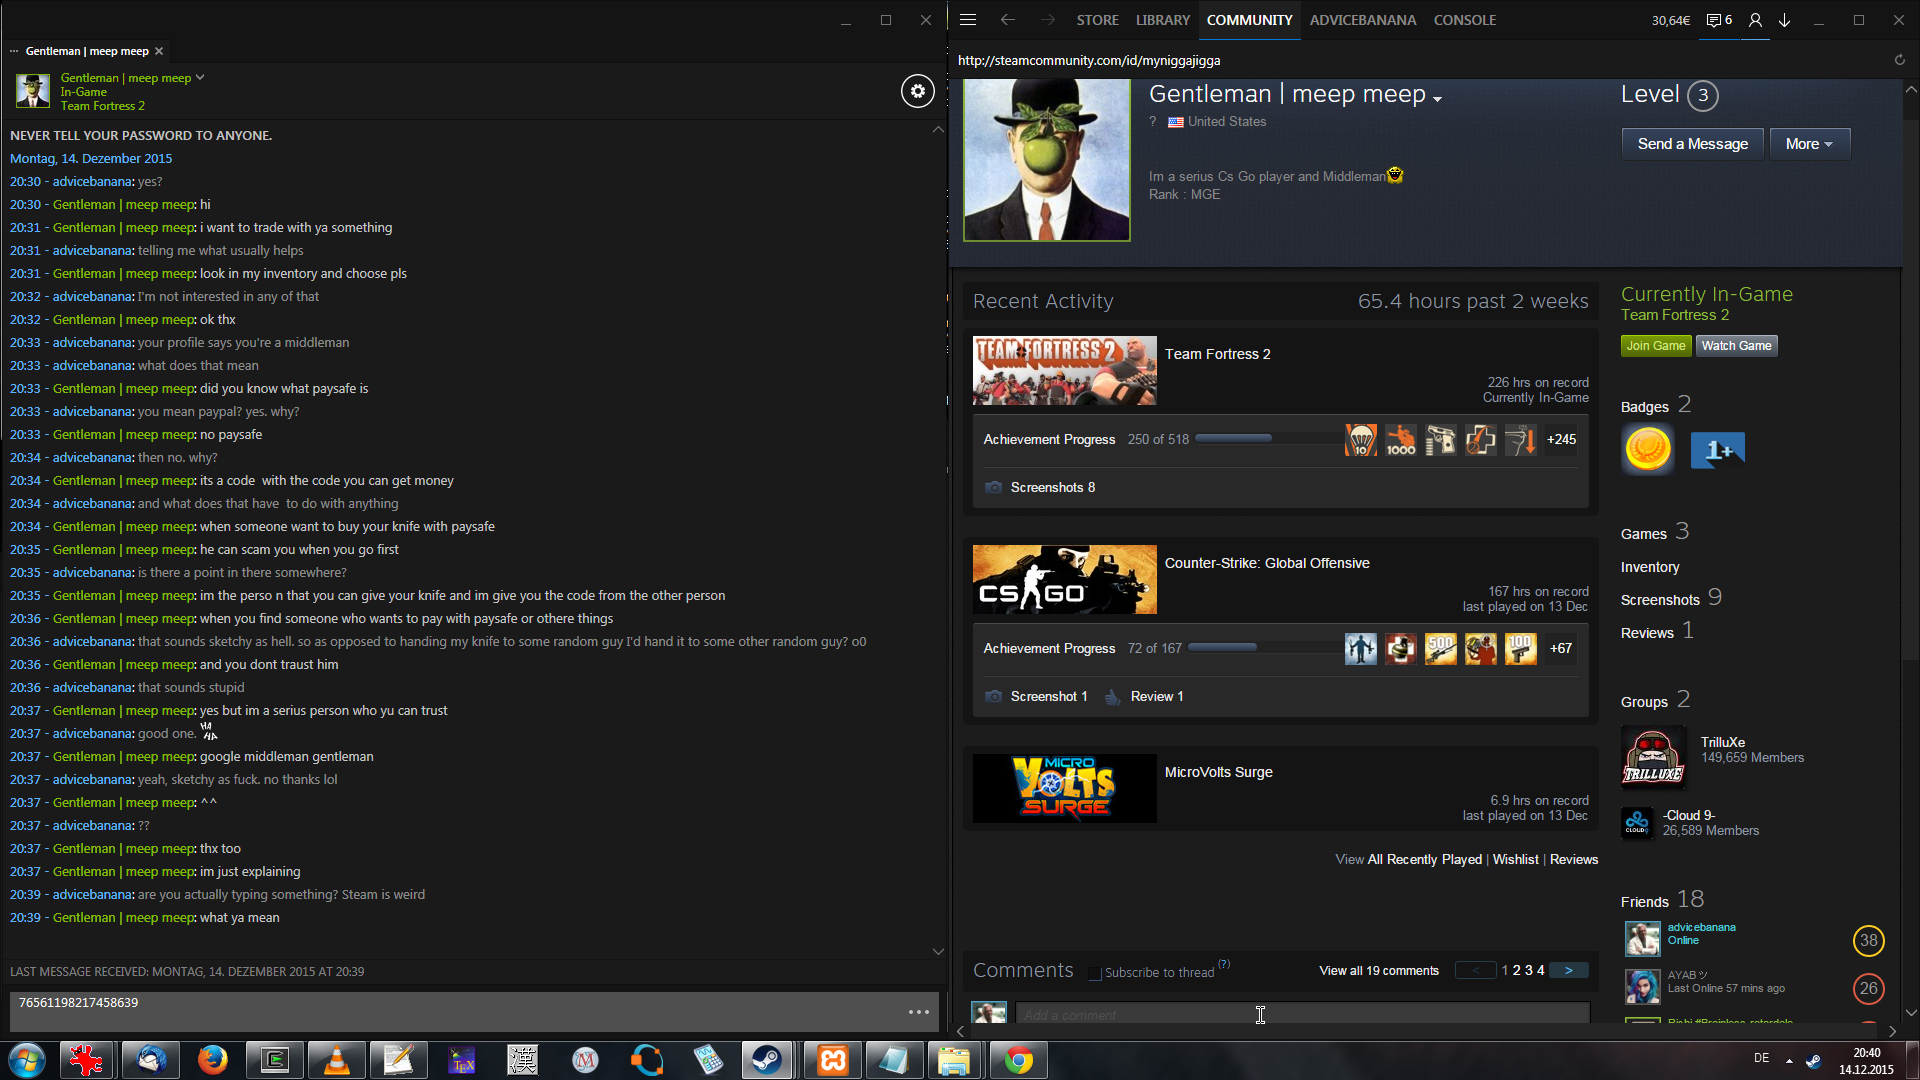Check Subscribe to thread checkbox
Image resolution: width=1920 pixels, height=1080 pixels.
tap(1095, 973)
